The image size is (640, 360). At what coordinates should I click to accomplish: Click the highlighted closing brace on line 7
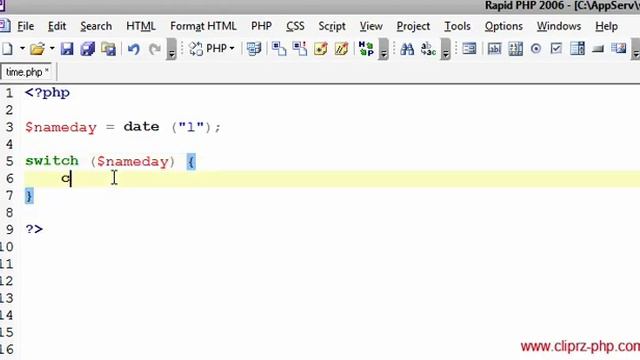29,196
